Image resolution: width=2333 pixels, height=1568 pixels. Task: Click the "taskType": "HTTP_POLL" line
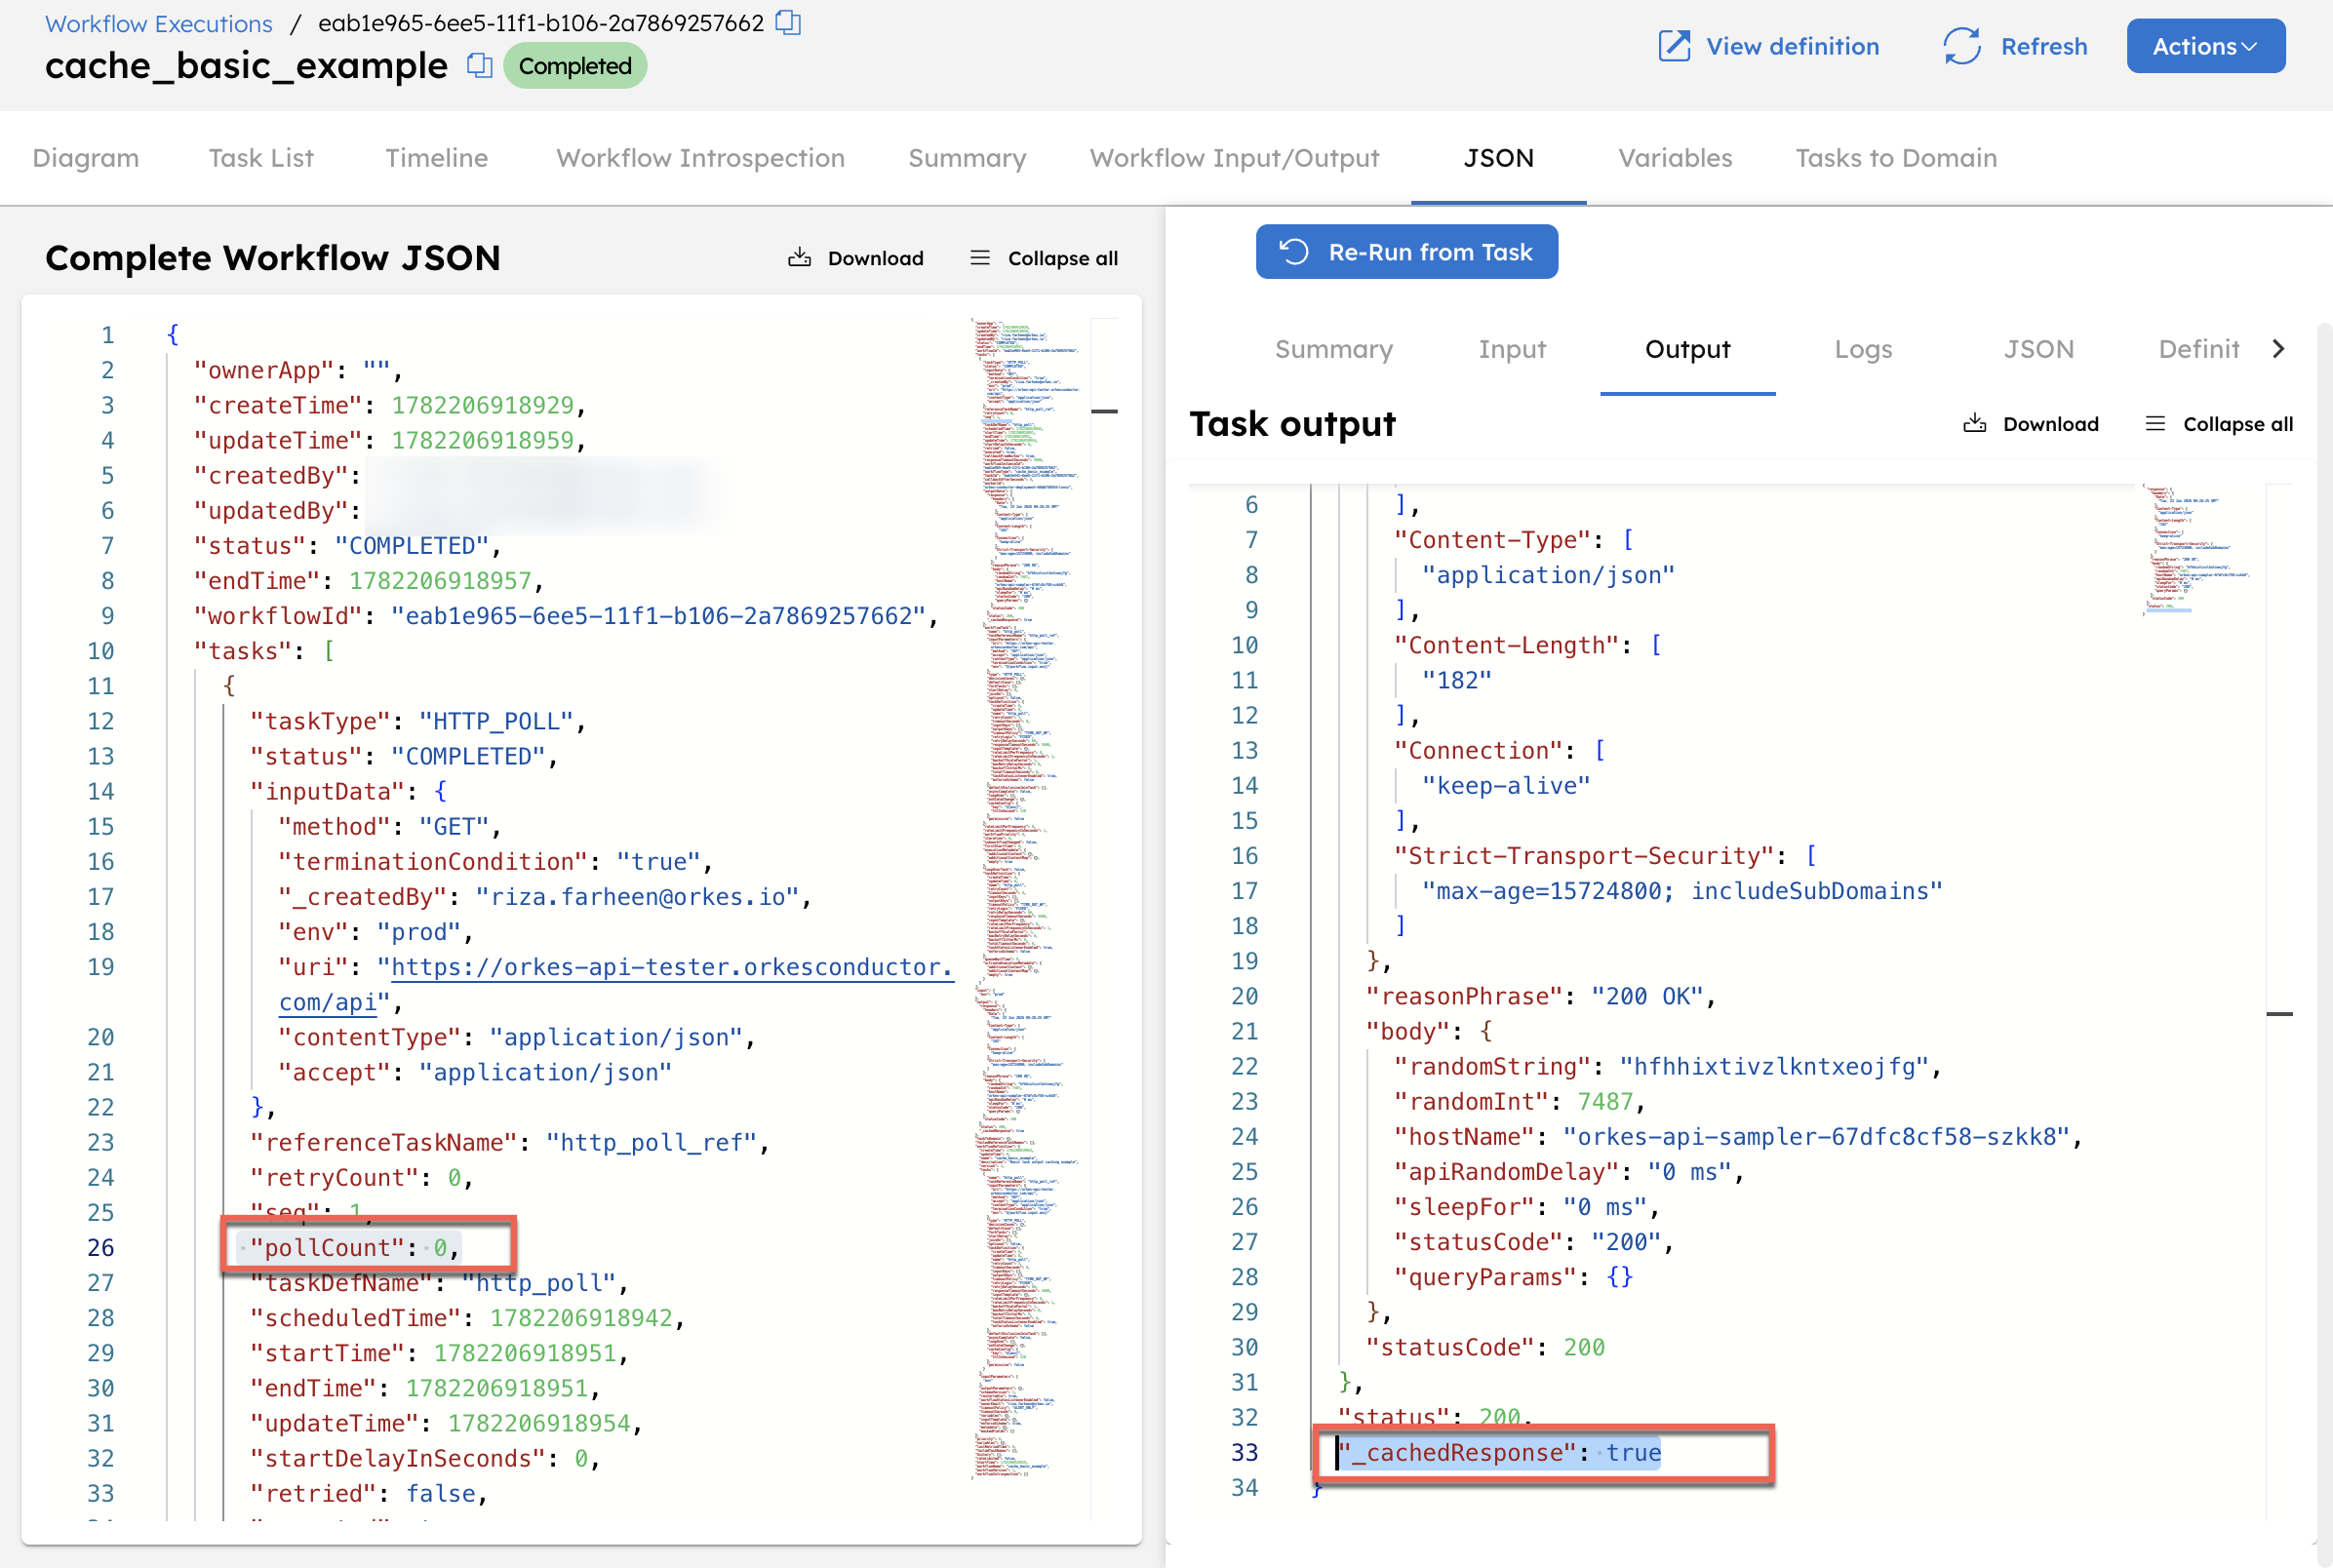coord(418,721)
